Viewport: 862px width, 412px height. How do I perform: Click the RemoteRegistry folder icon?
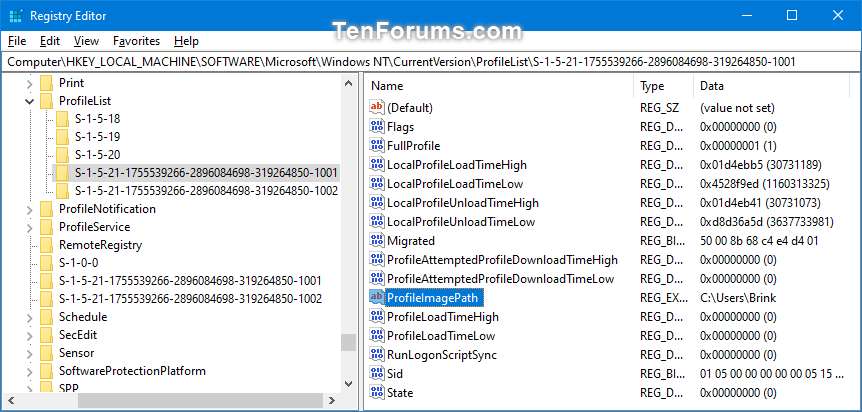click(x=46, y=245)
